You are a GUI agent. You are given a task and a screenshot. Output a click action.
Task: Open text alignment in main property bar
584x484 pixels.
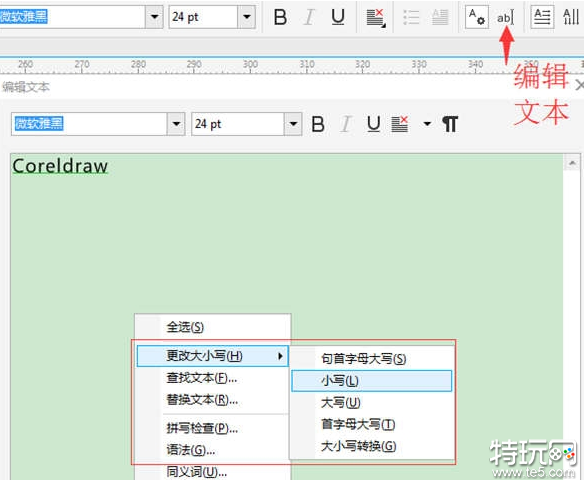click(376, 18)
